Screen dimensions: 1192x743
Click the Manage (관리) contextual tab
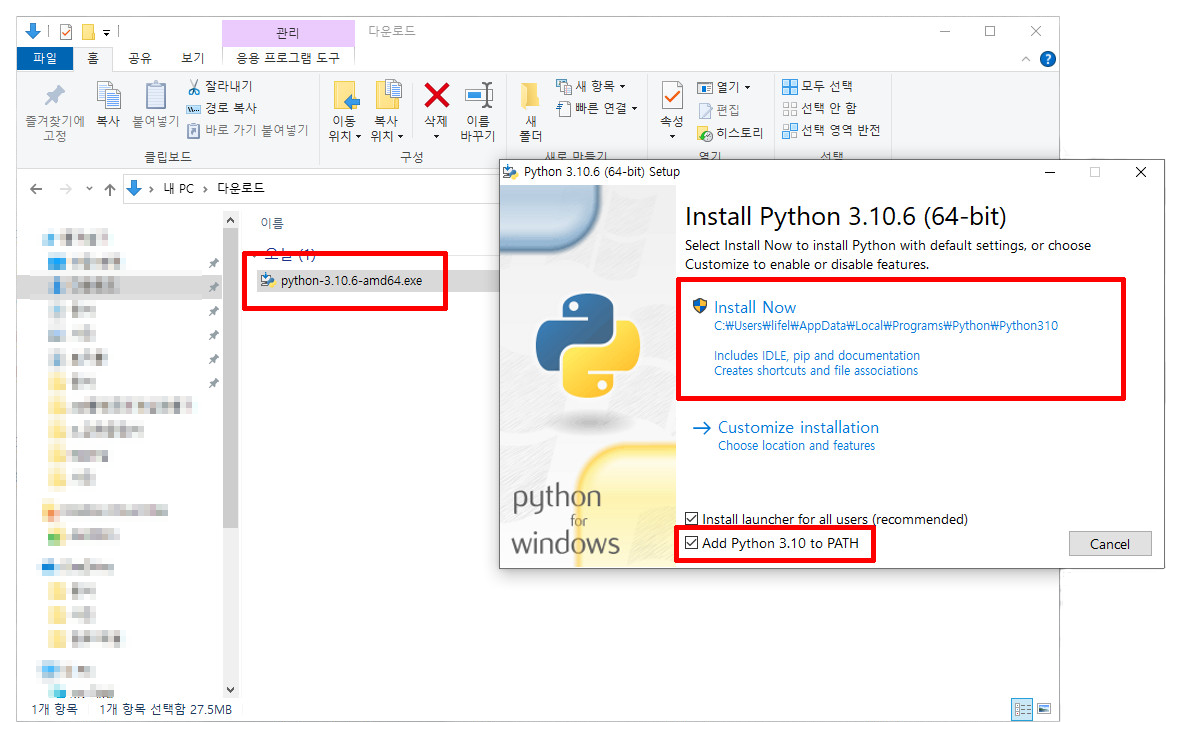pyautogui.click(x=288, y=33)
